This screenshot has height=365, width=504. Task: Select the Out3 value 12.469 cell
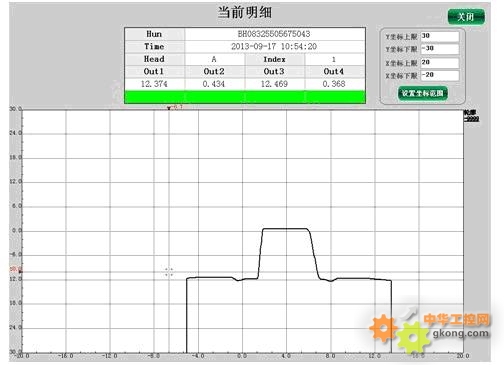tap(274, 84)
